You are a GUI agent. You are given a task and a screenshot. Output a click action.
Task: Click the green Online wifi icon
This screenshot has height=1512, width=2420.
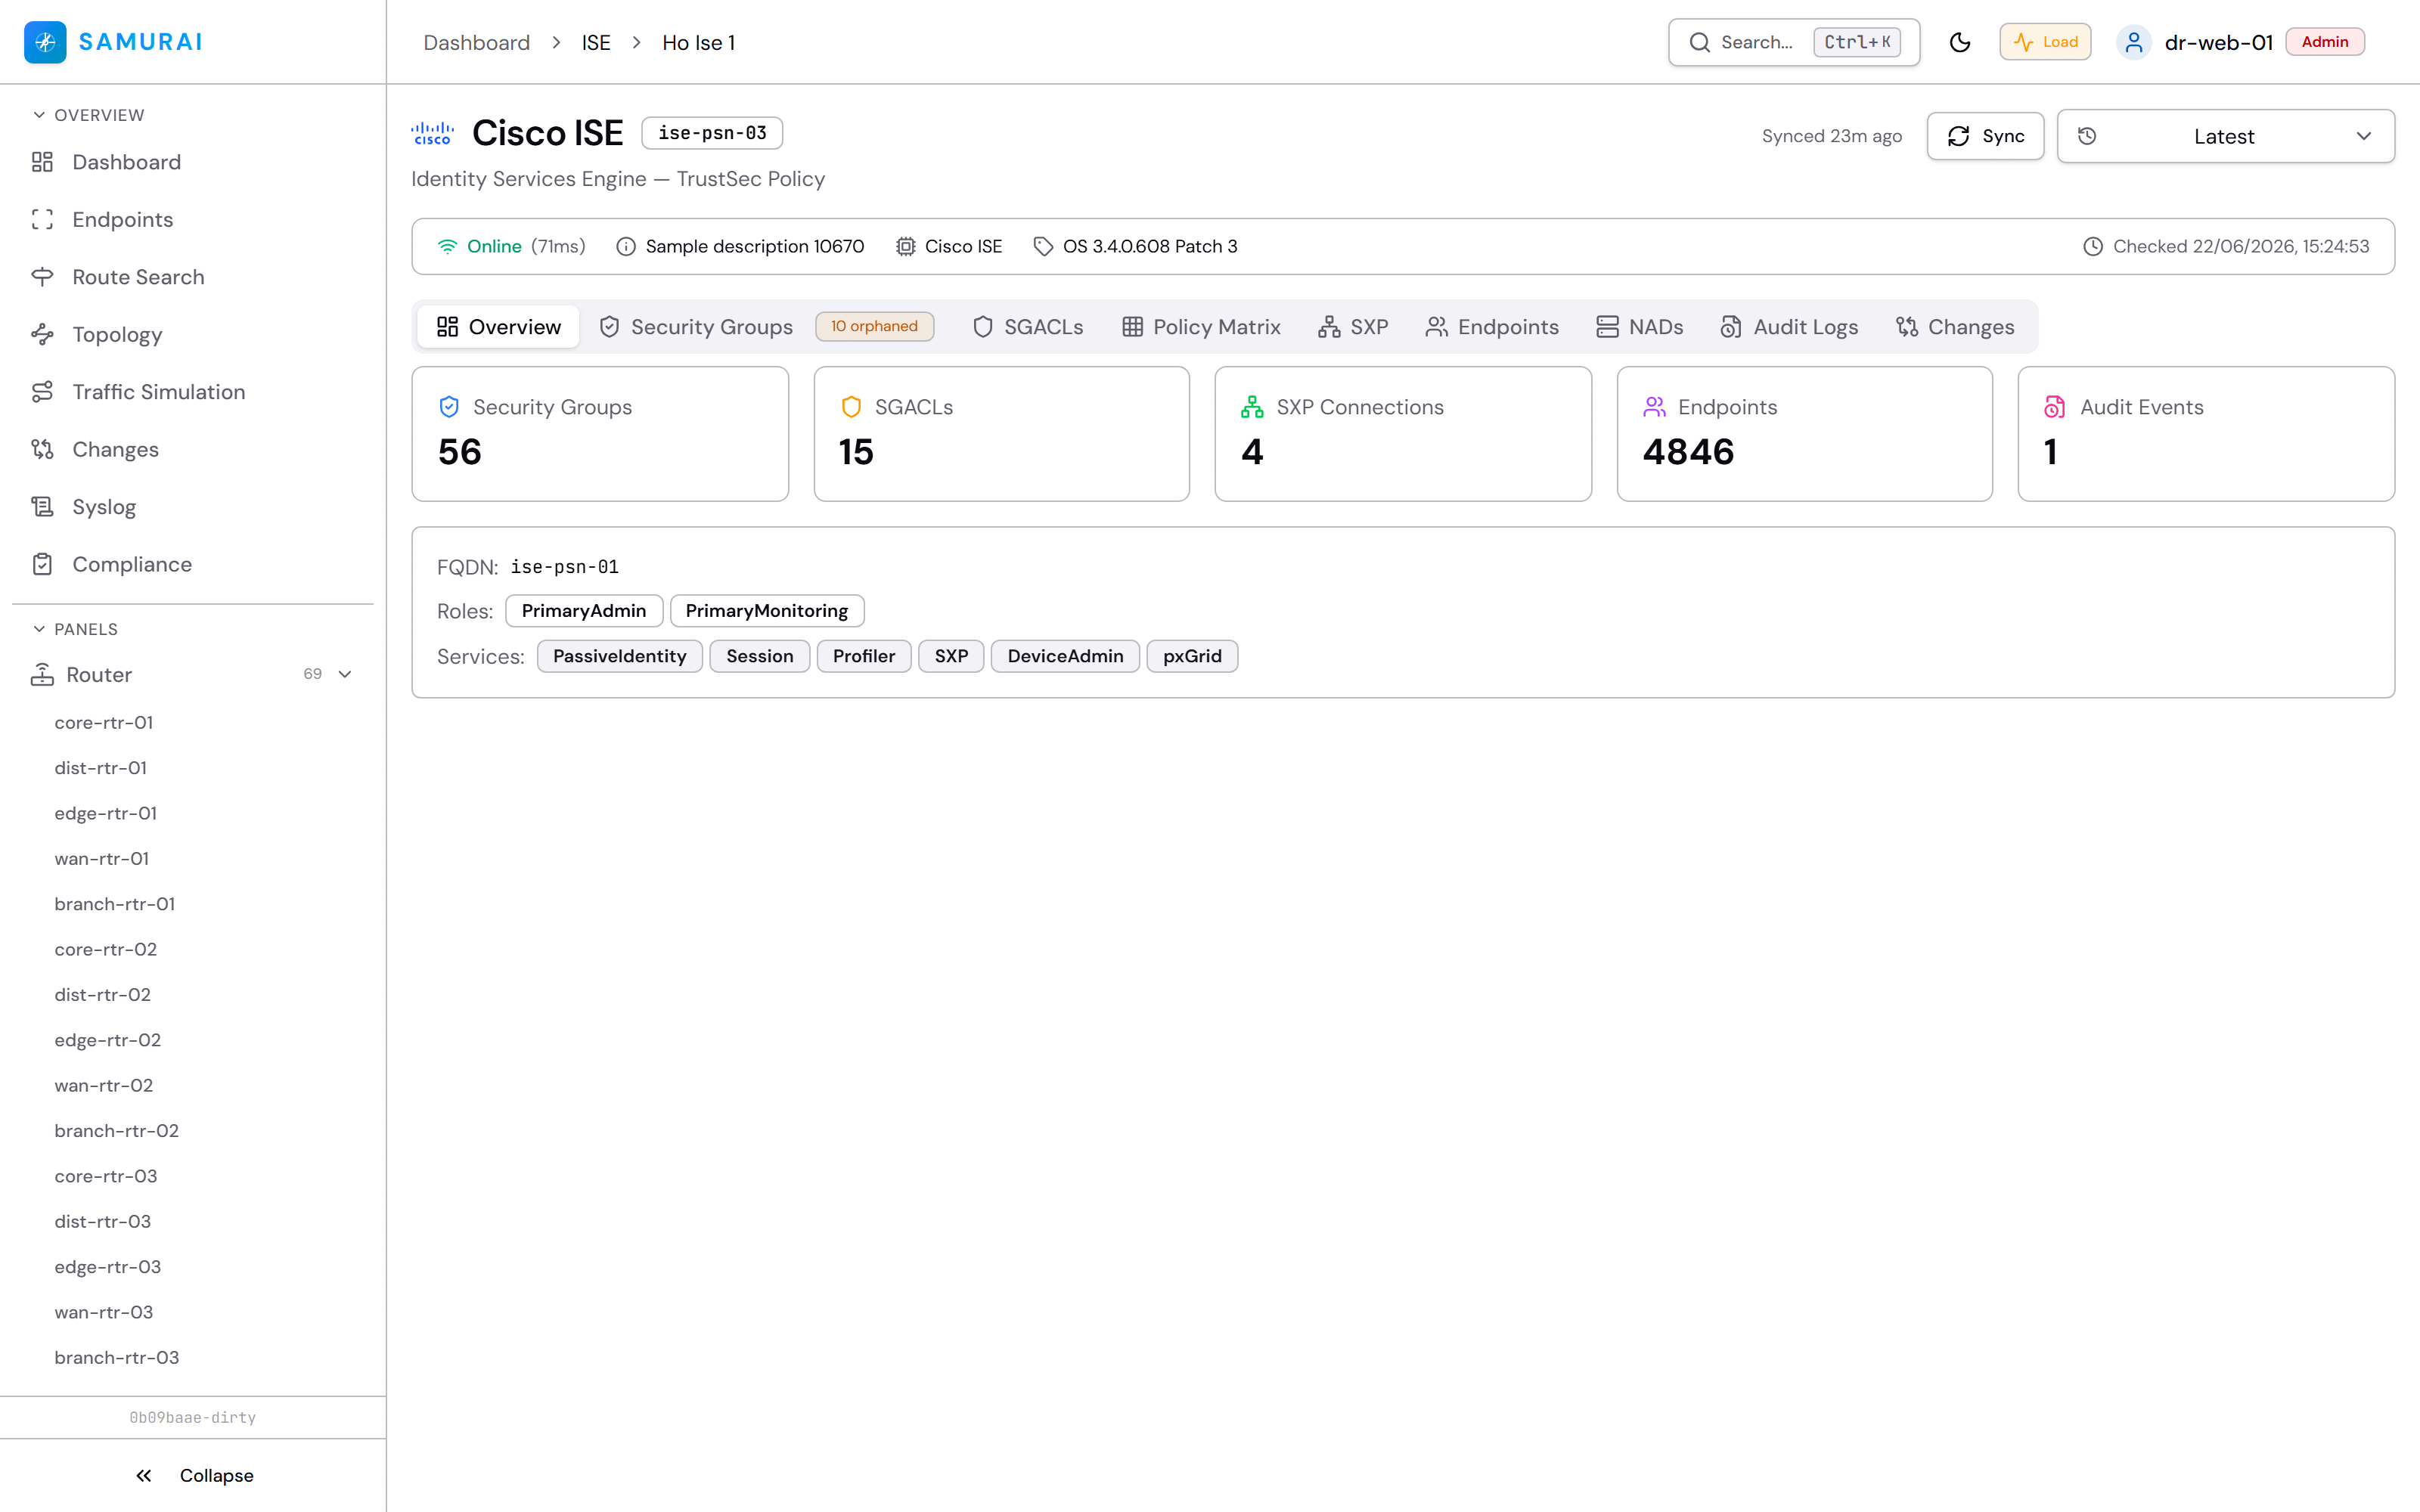click(447, 247)
